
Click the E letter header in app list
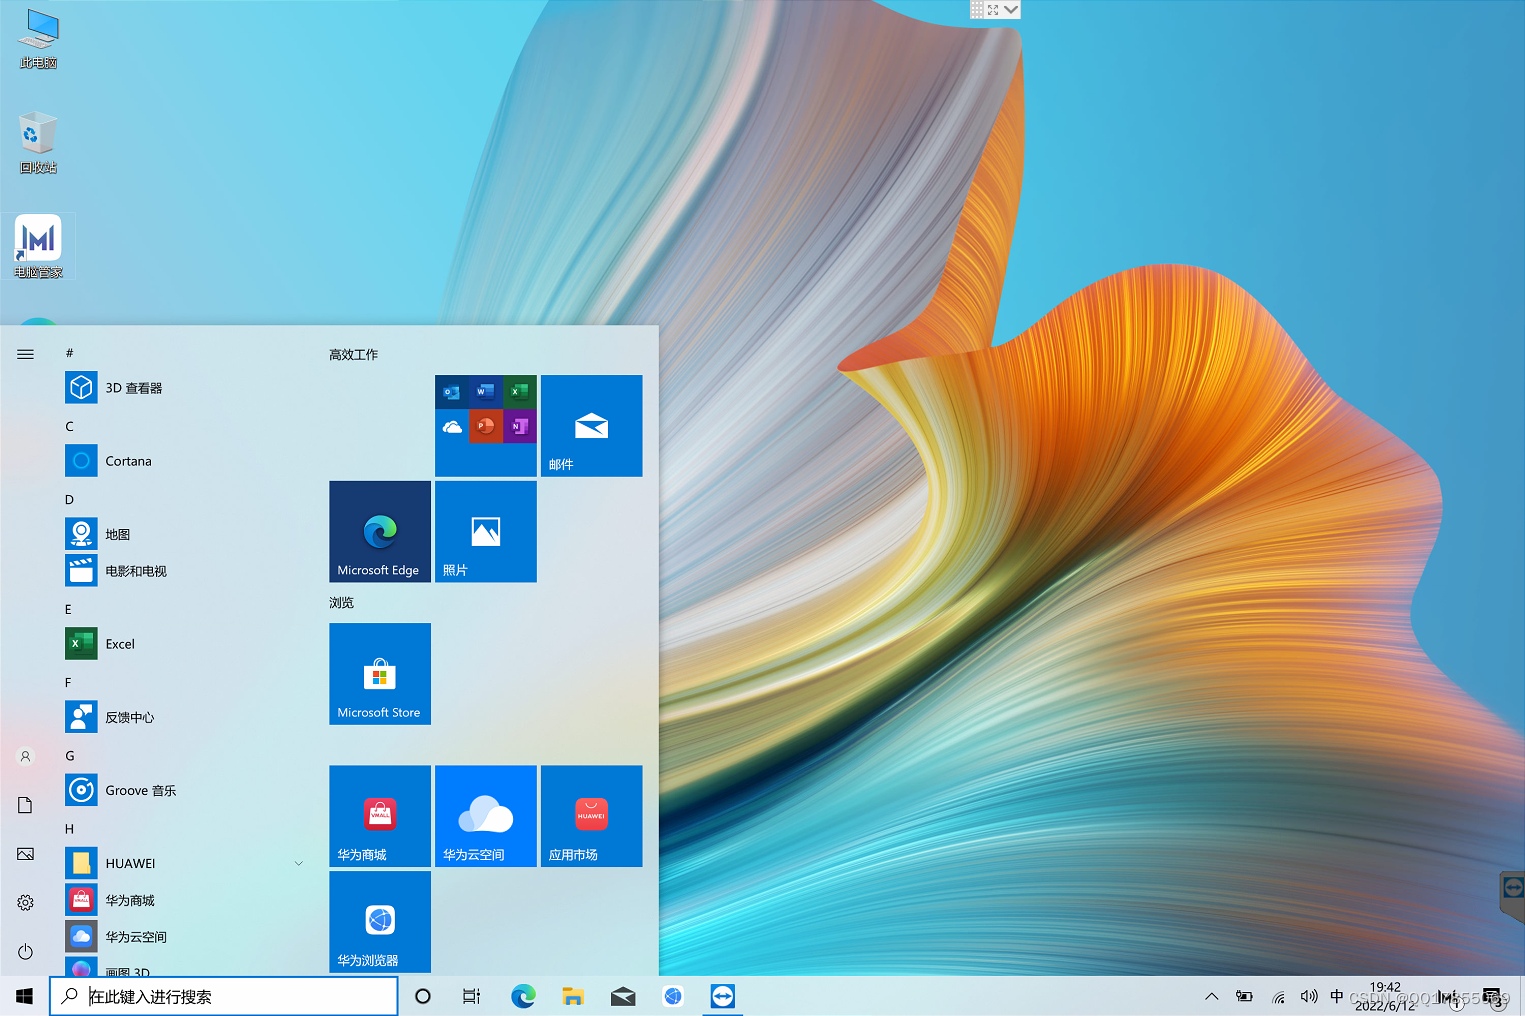[69, 609]
